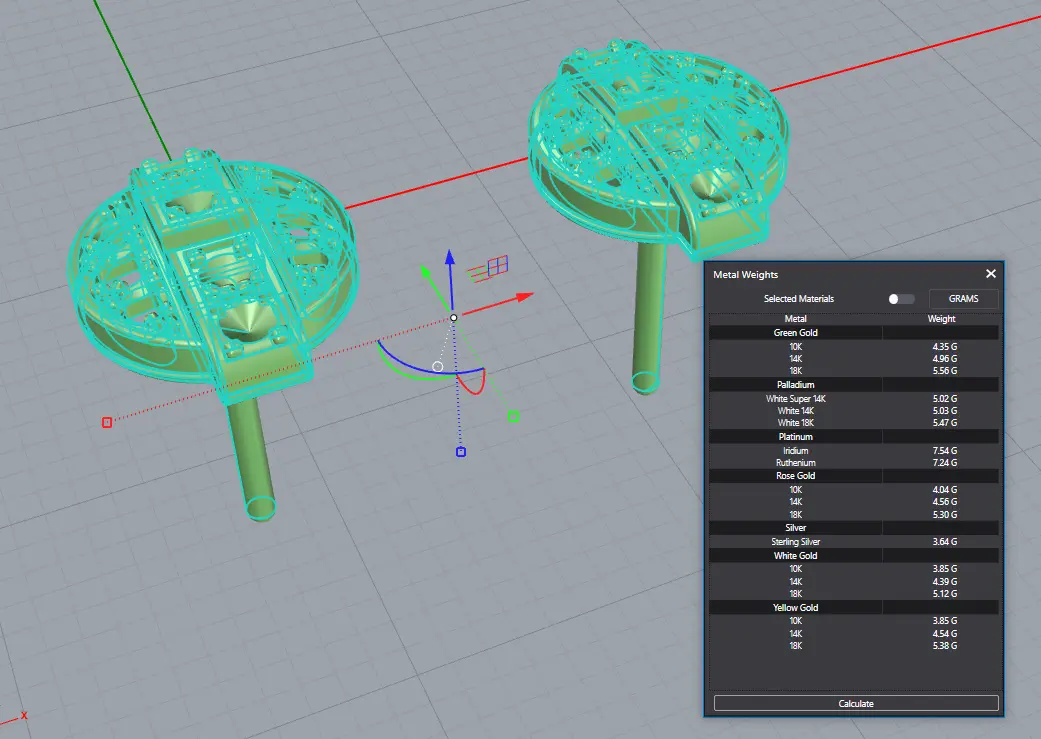Close the Metal Weights panel
The width and height of the screenshot is (1041, 739).
[991, 274]
